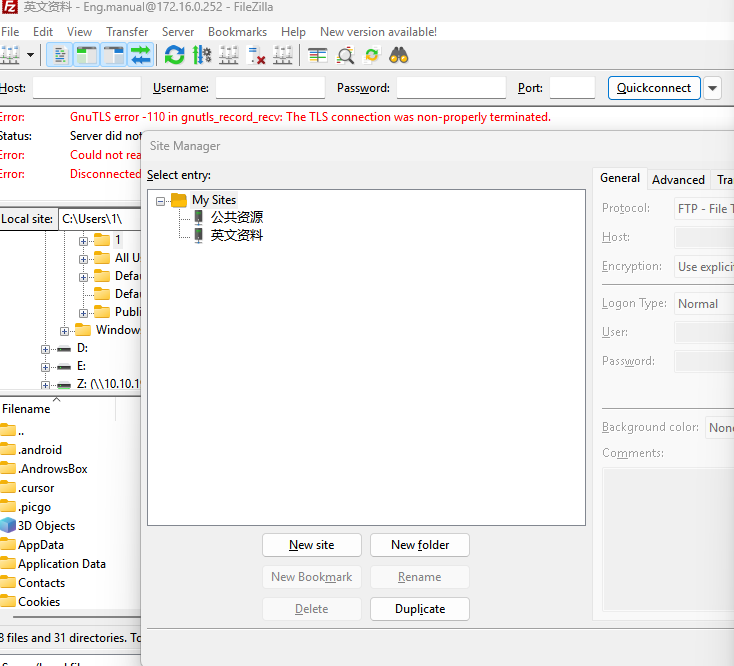This screenshot has width=734, height=666.
Task: Click the New site button
Action: (x=312, y=545)
